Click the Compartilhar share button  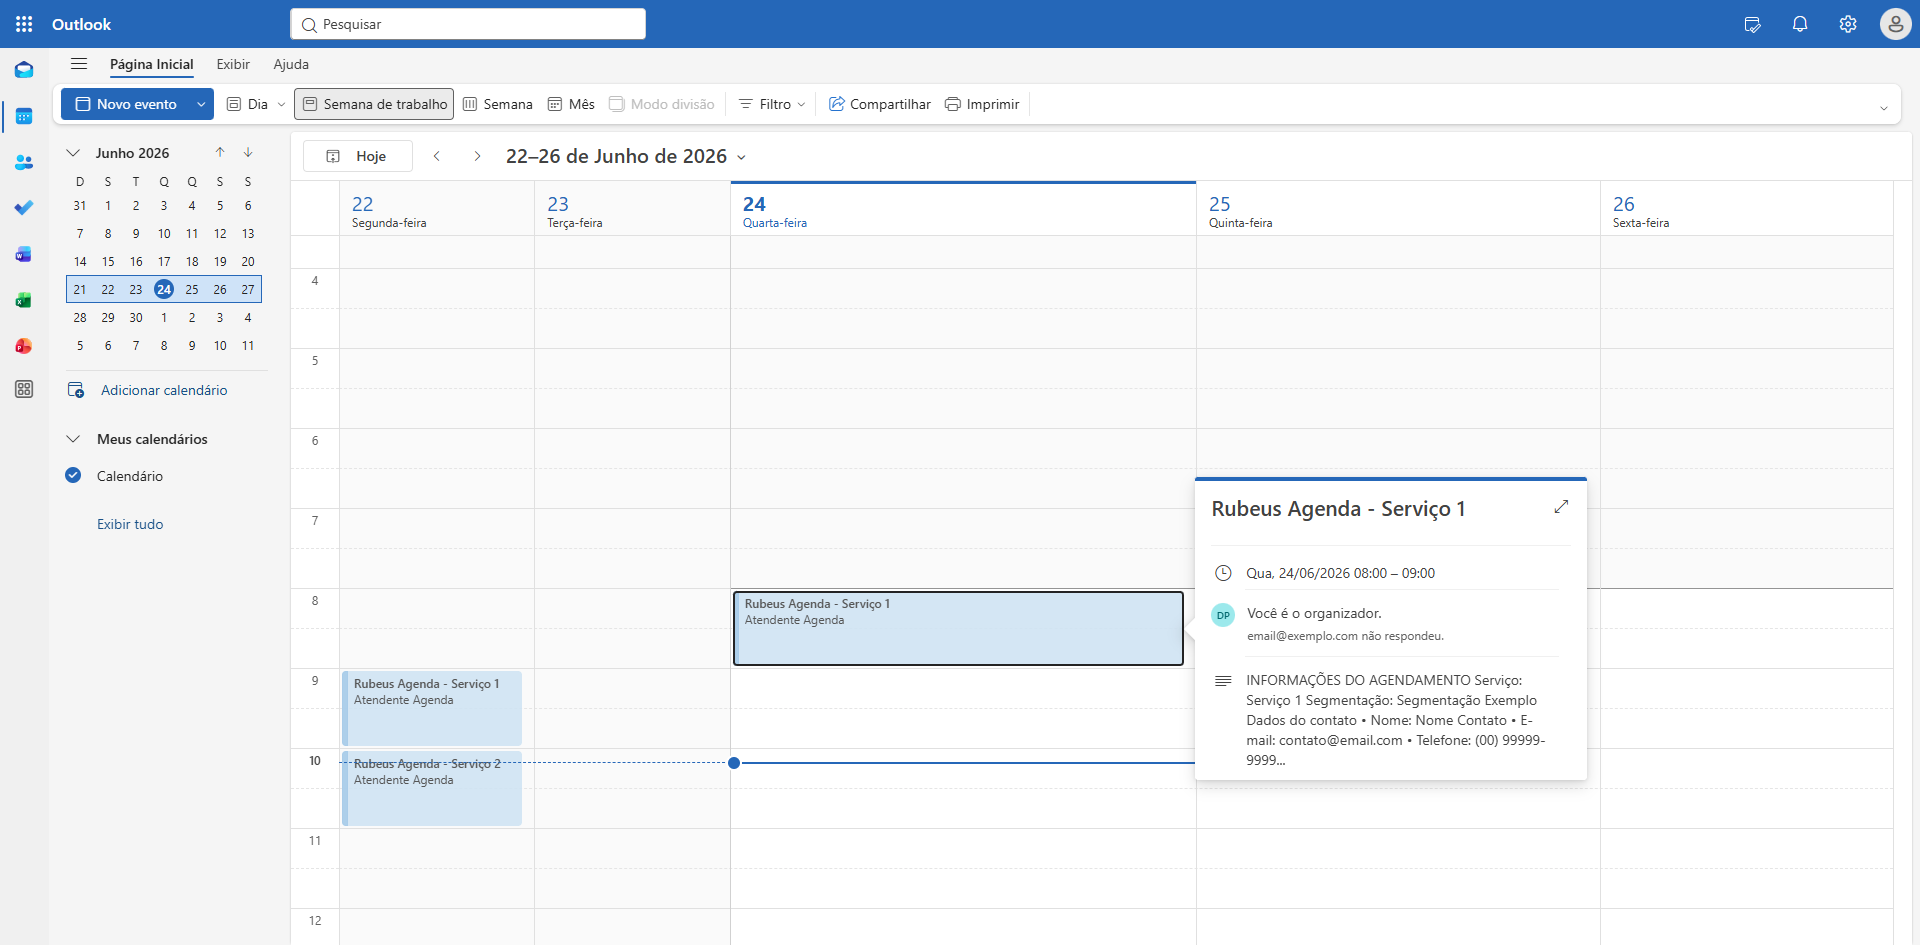(x=879, y=104)
